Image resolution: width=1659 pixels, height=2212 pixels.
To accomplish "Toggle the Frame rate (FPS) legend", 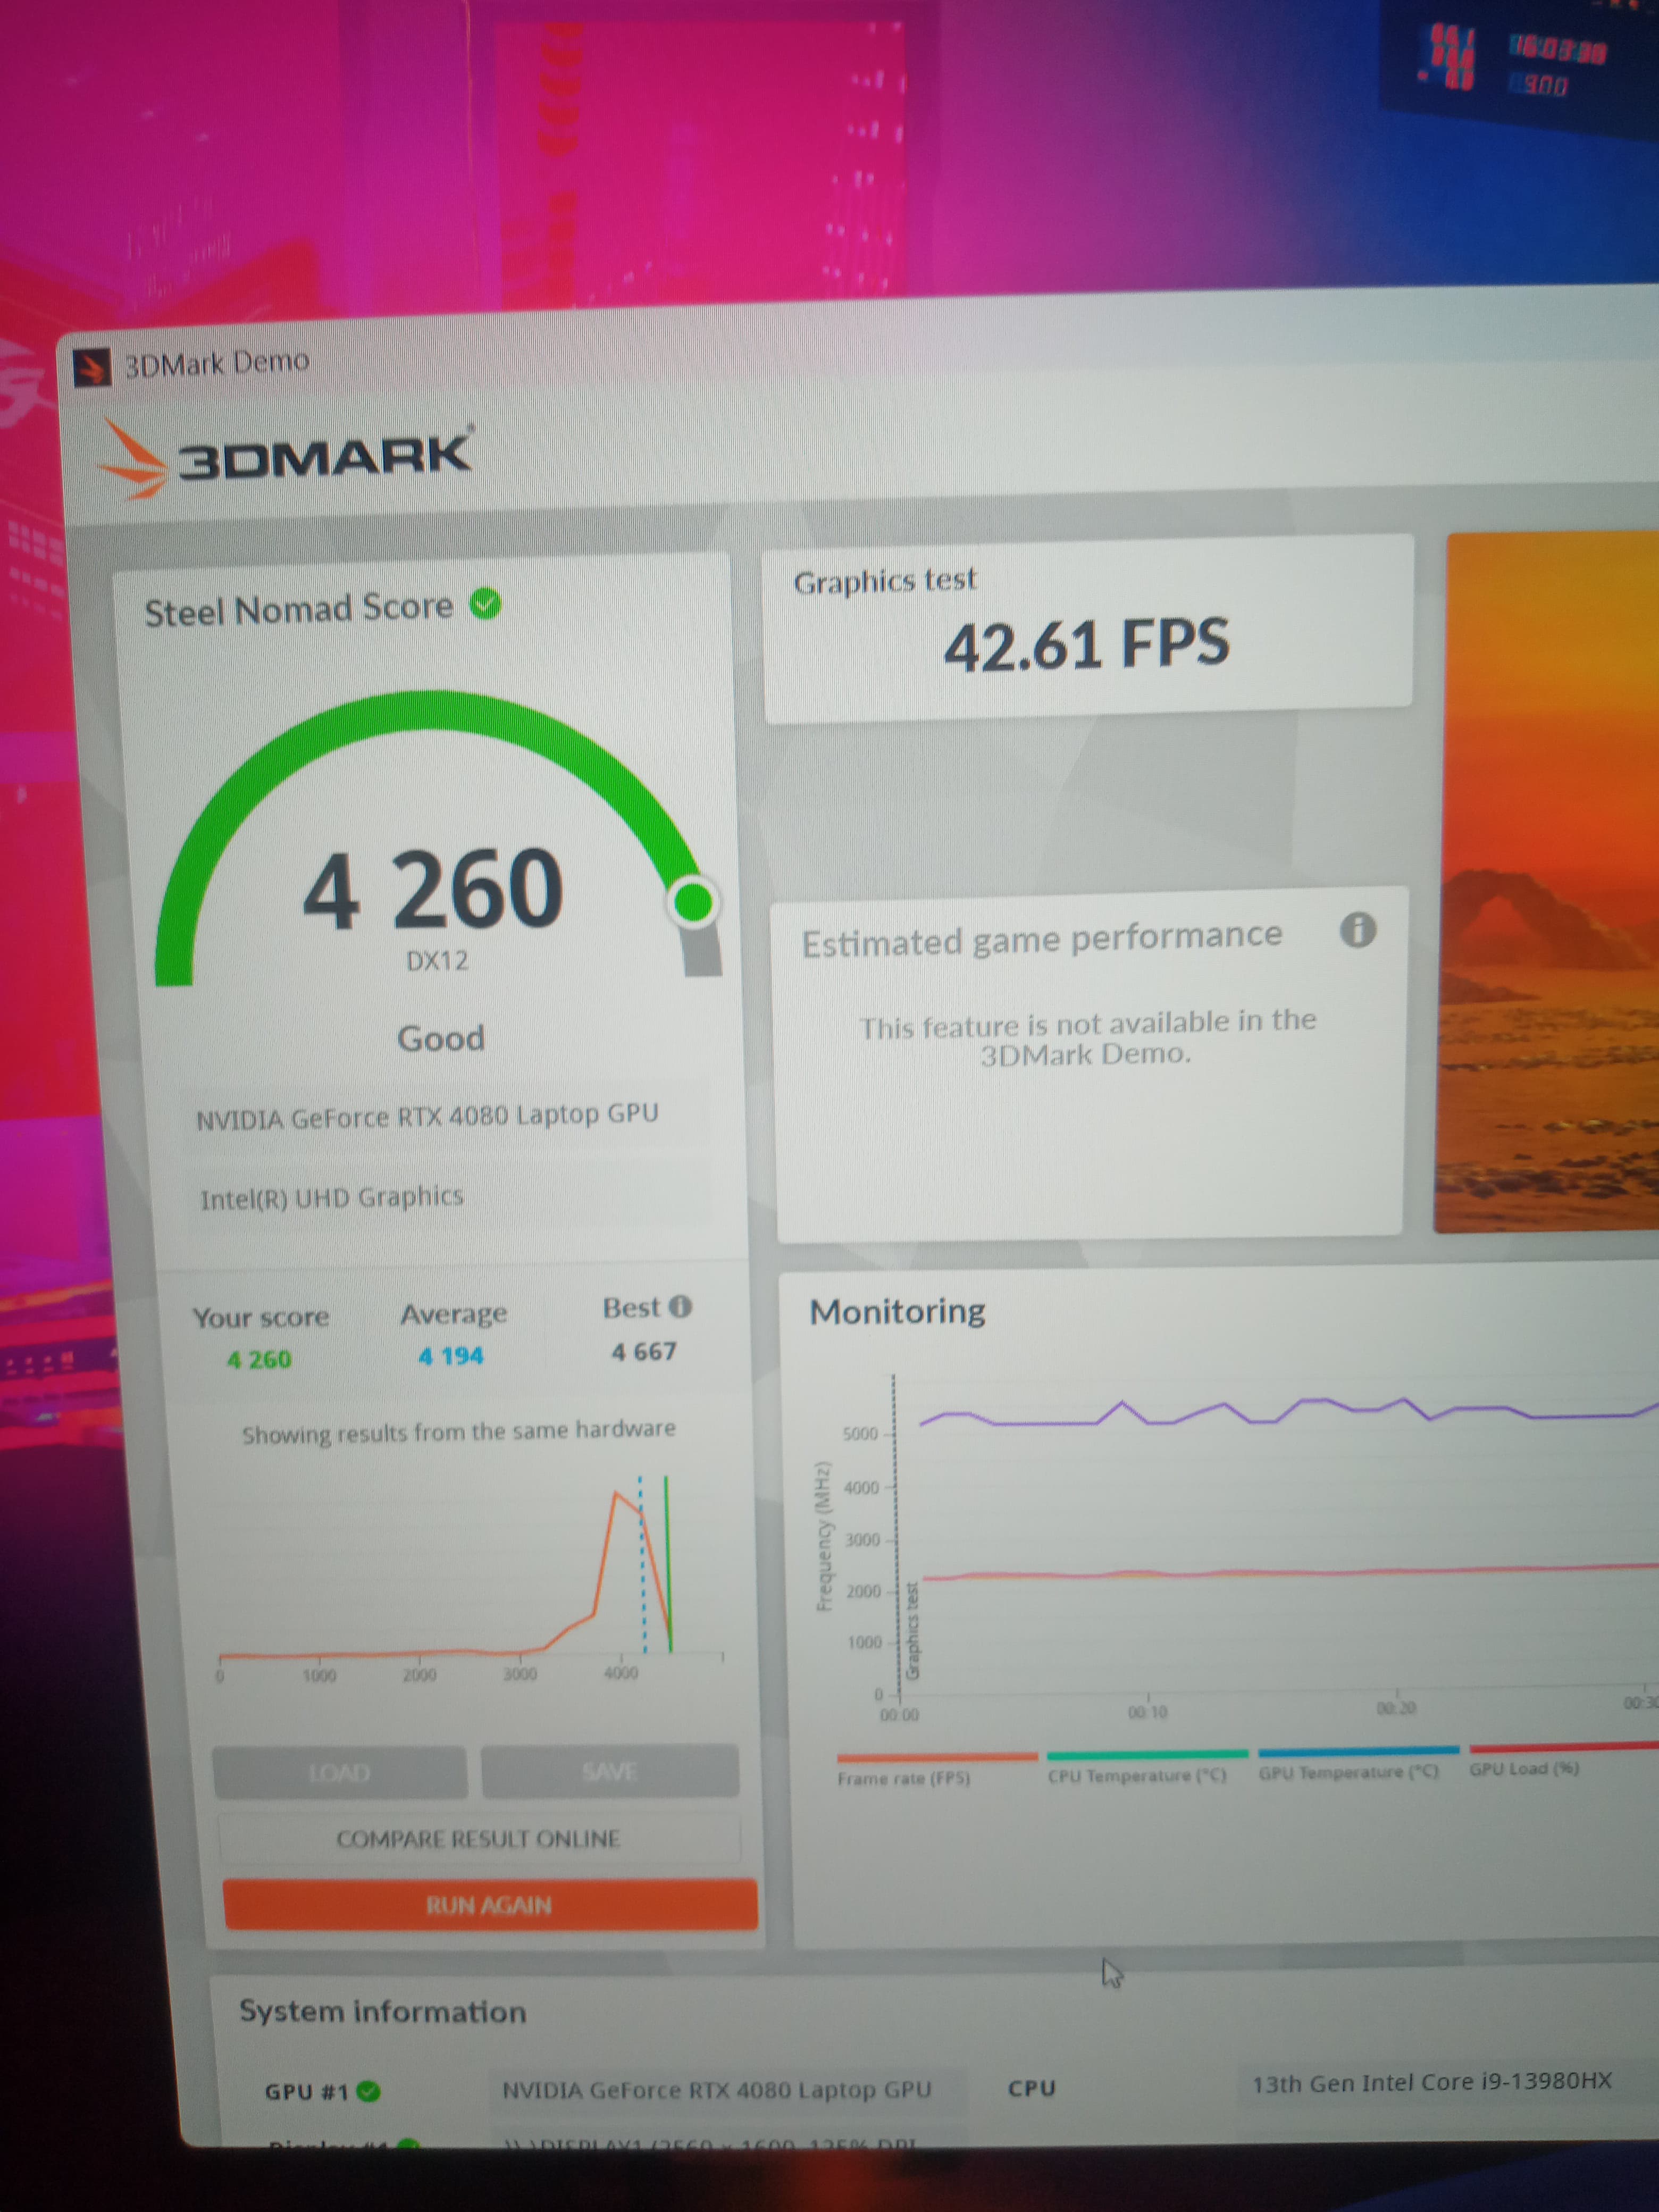I will point(904,1778).
